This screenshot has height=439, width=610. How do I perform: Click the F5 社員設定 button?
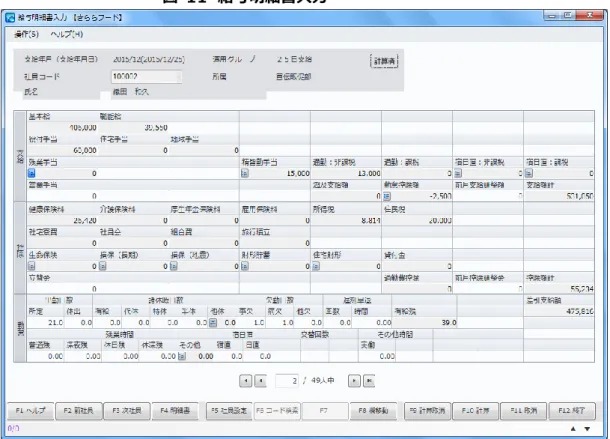pos(229,411)
